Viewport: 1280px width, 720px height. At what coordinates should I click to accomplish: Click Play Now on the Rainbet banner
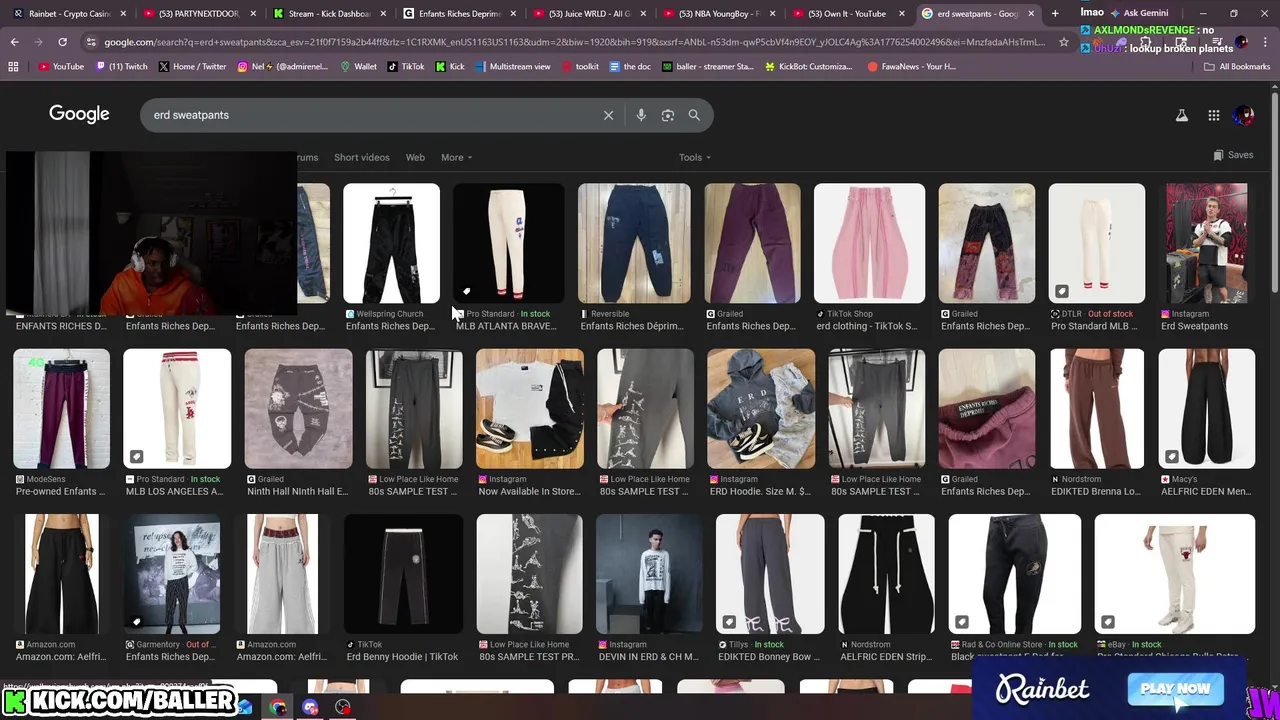(x=1175, y=688)
